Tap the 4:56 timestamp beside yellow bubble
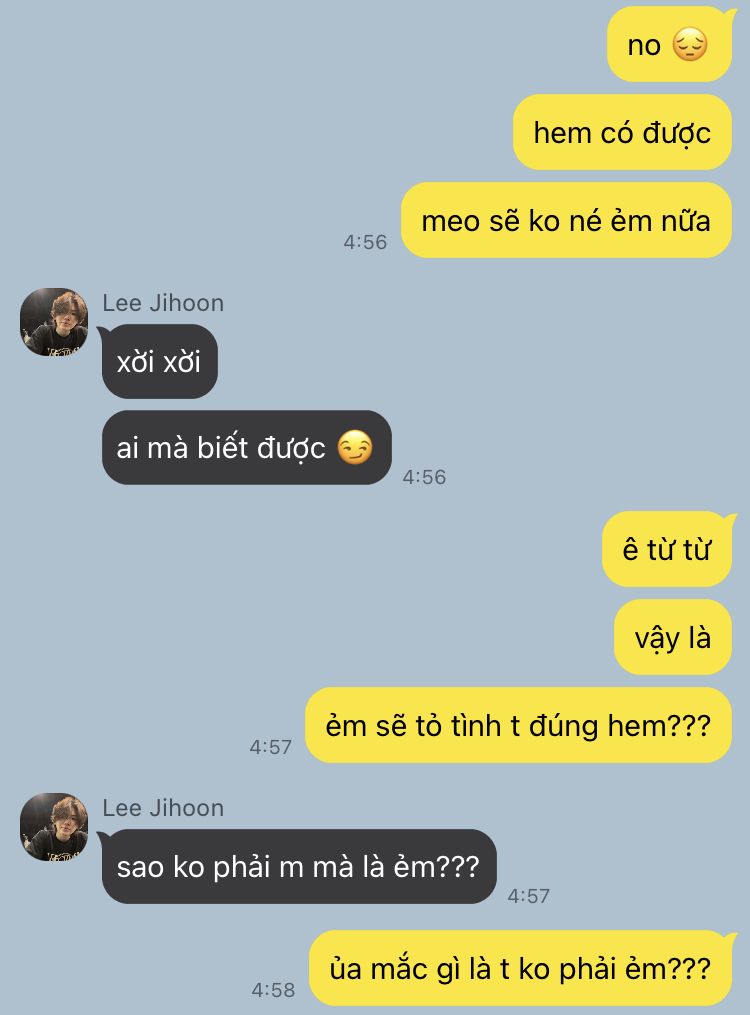 coord(365,242)
